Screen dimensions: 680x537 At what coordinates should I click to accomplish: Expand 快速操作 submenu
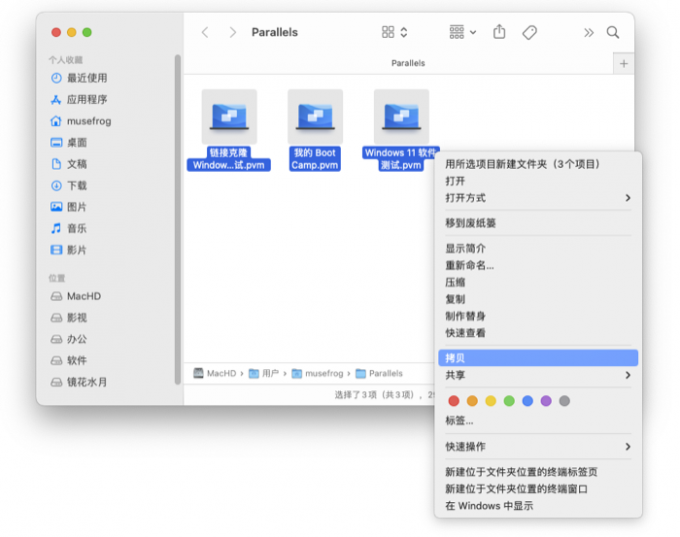(538, 447)
